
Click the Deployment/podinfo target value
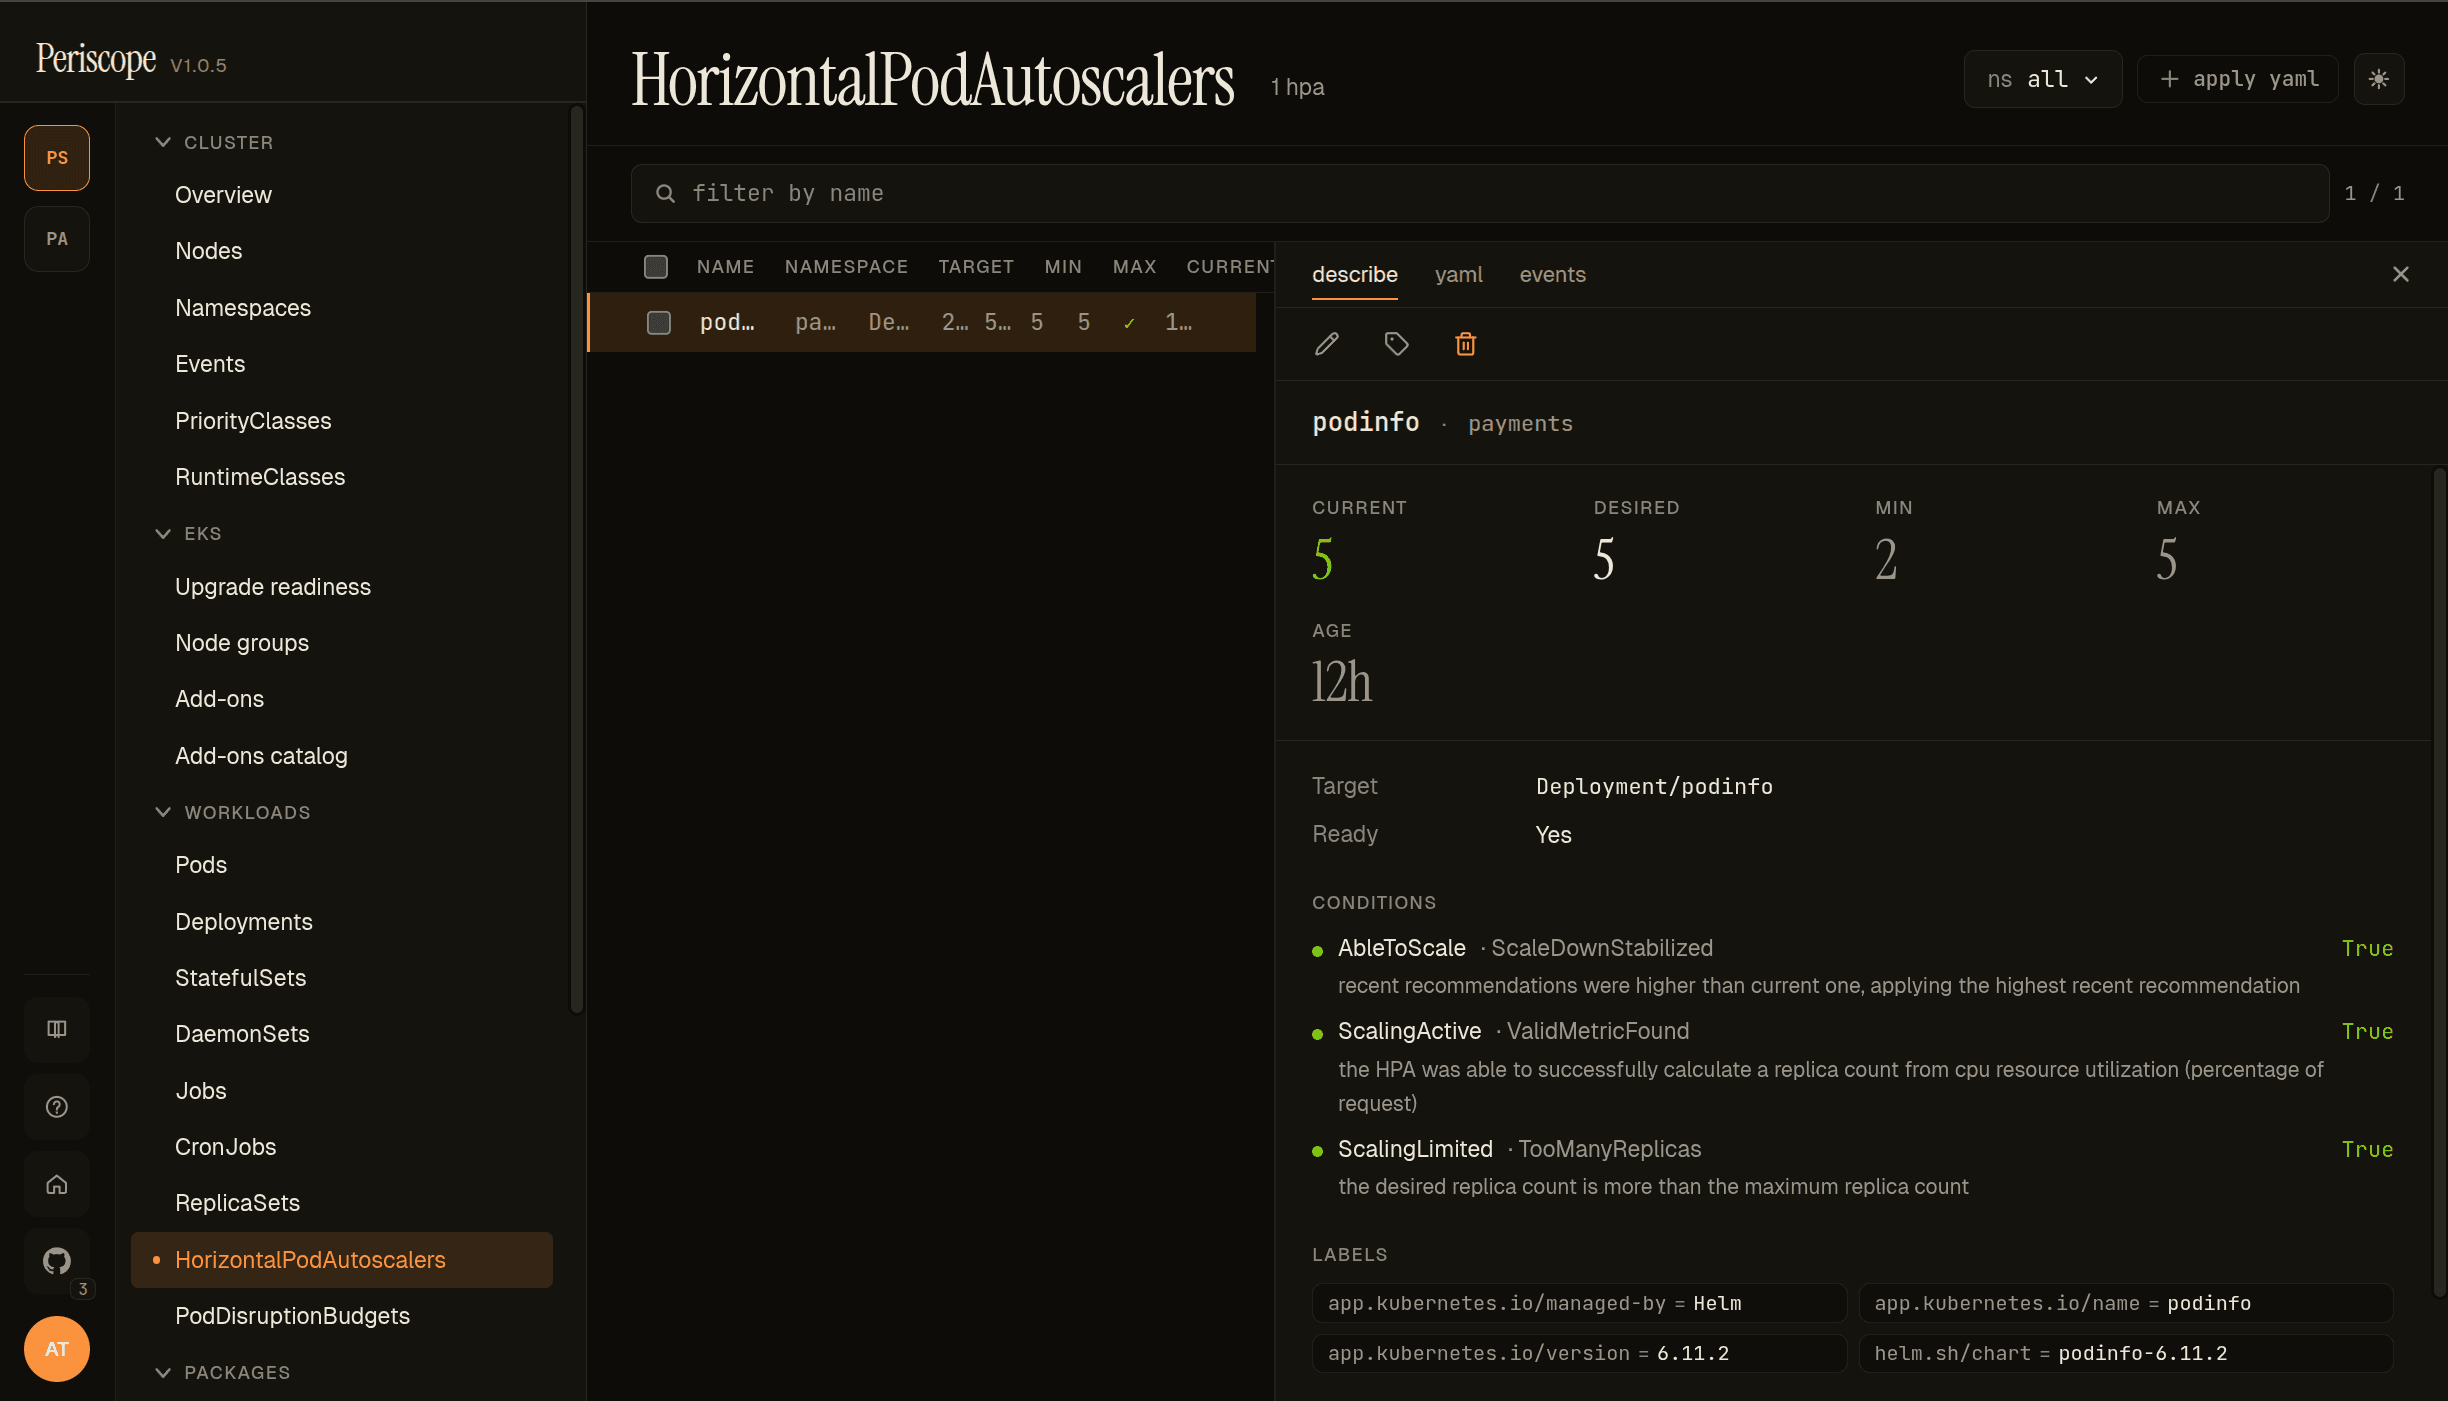click(x=1654, y=787)
